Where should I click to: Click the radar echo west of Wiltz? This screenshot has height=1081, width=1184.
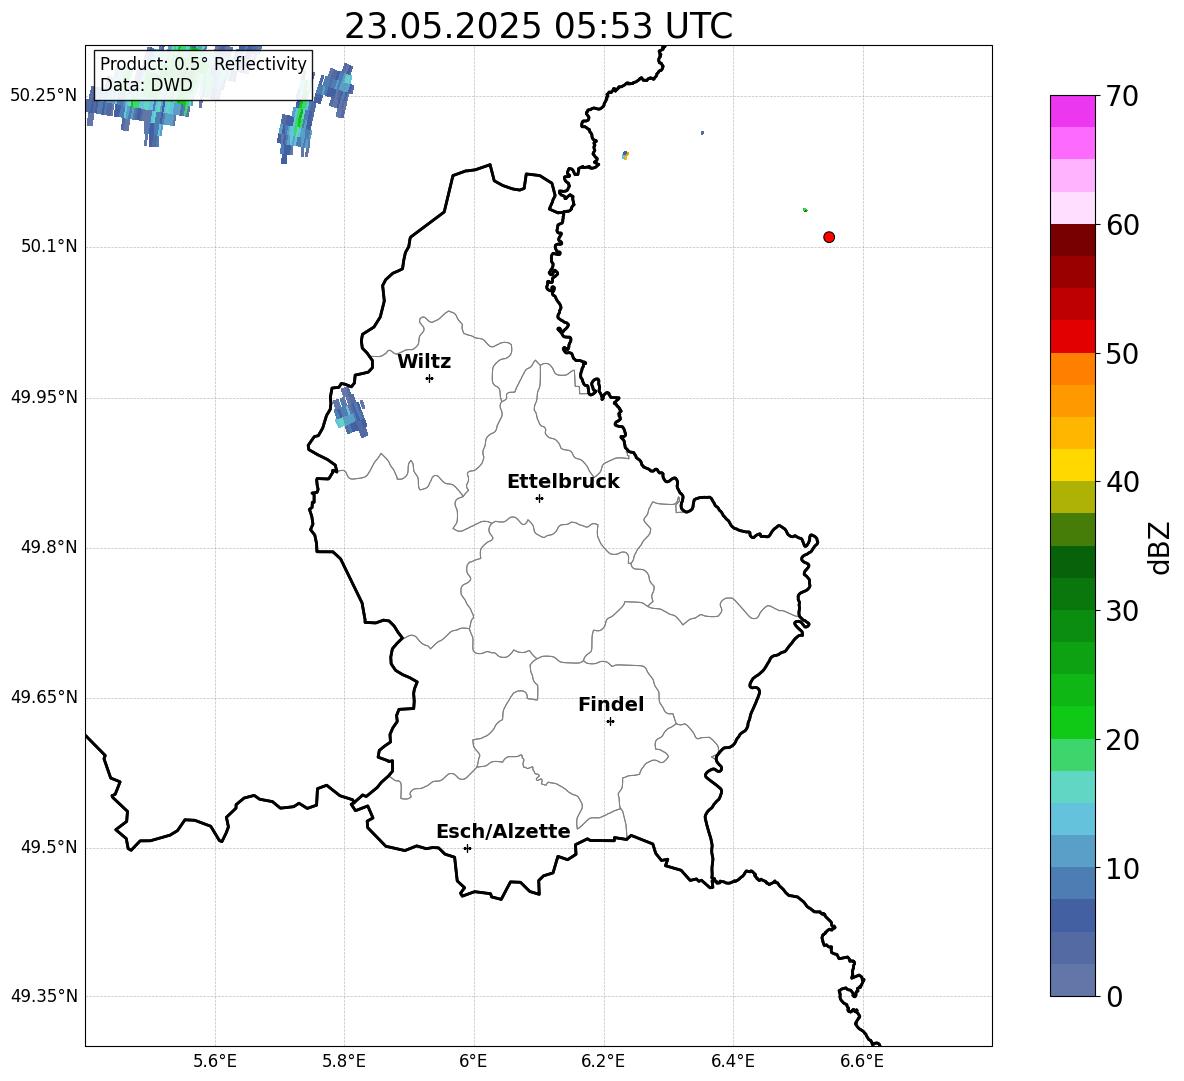point(350,412)
